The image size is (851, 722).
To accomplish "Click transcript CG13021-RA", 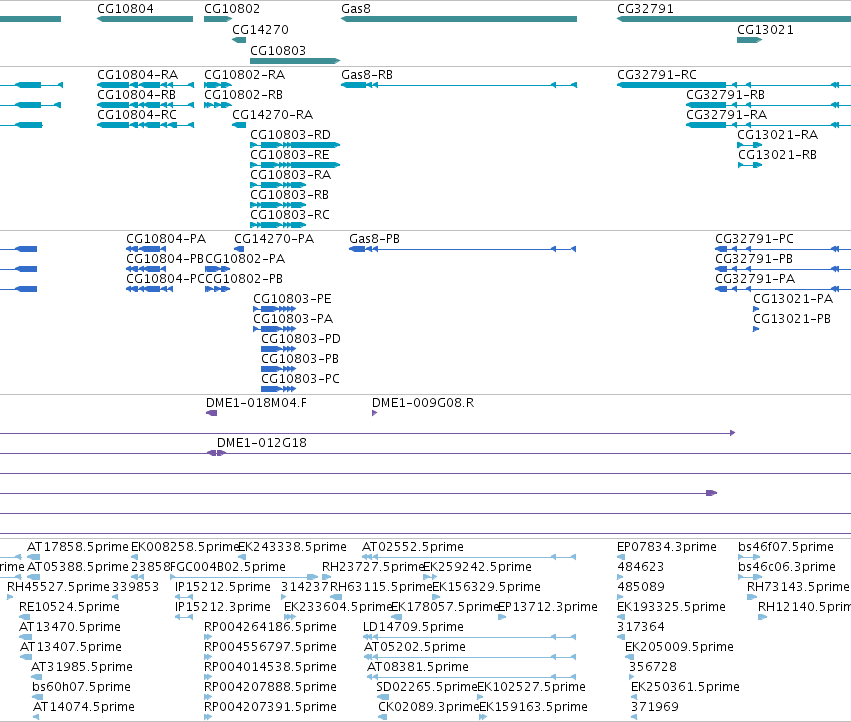I will pyautogui.click(x=750, y=145).
